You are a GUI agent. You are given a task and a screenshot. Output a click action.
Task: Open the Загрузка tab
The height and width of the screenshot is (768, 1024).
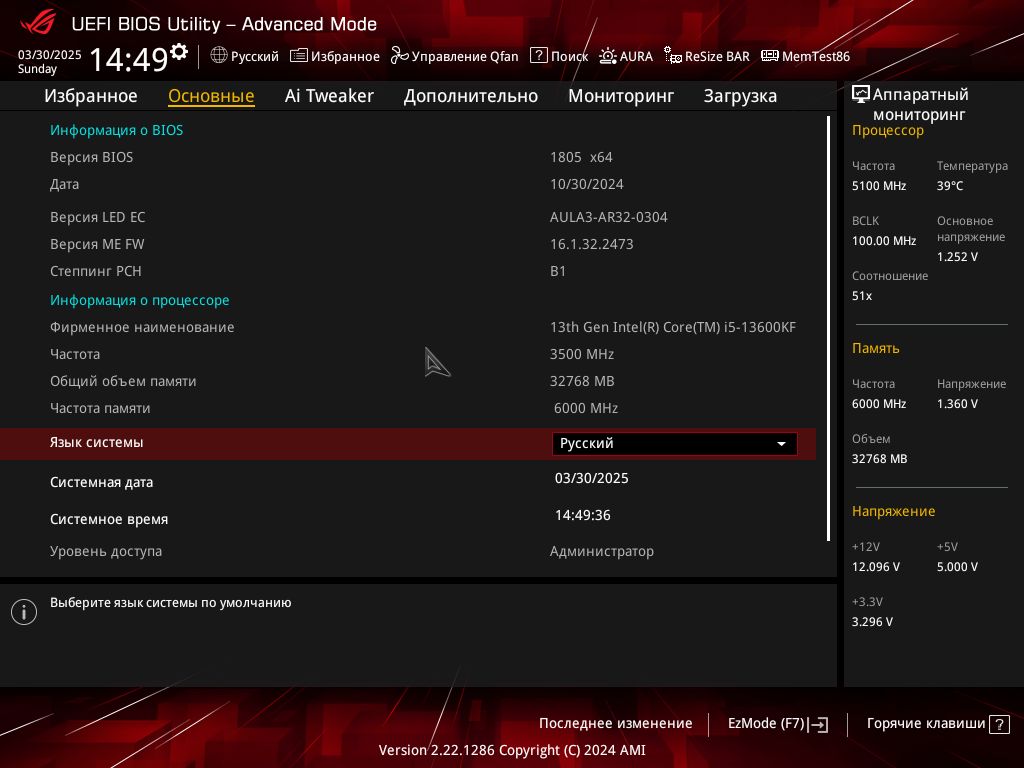coord(740,96)
